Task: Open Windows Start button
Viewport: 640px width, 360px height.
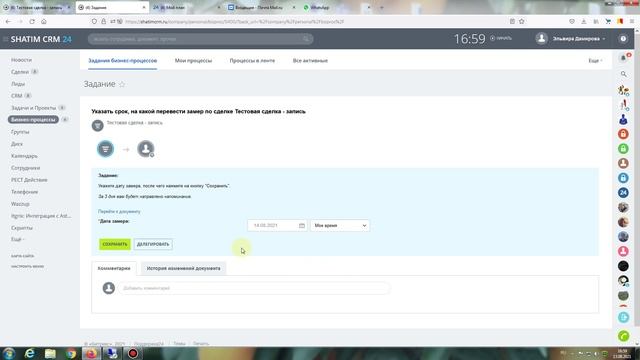Action: point(9,353)
